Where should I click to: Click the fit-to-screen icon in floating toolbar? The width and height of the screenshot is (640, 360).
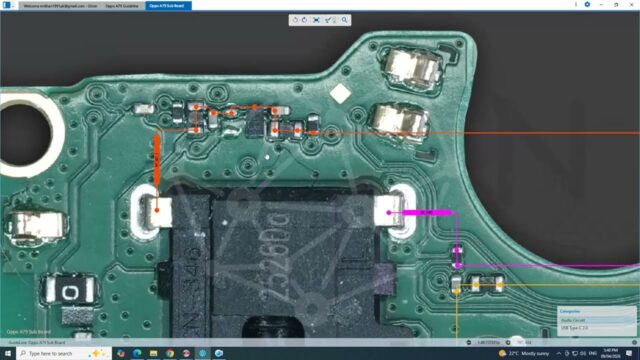tap(316, 20)
